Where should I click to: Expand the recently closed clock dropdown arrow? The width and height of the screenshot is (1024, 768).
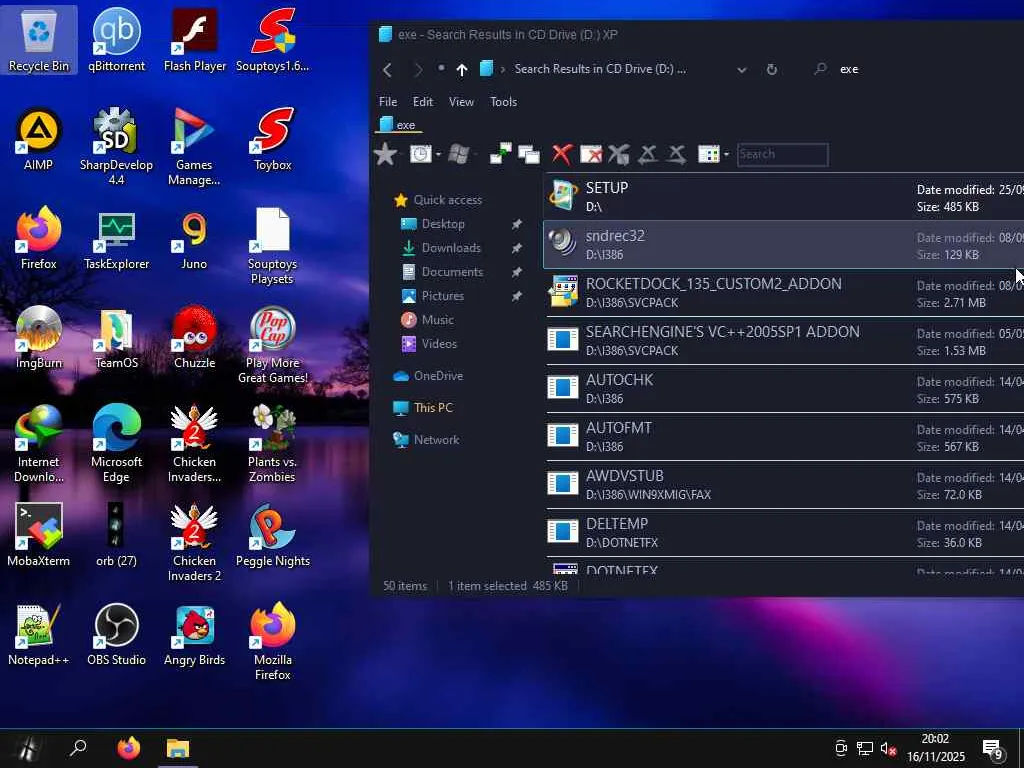(438, 155)
